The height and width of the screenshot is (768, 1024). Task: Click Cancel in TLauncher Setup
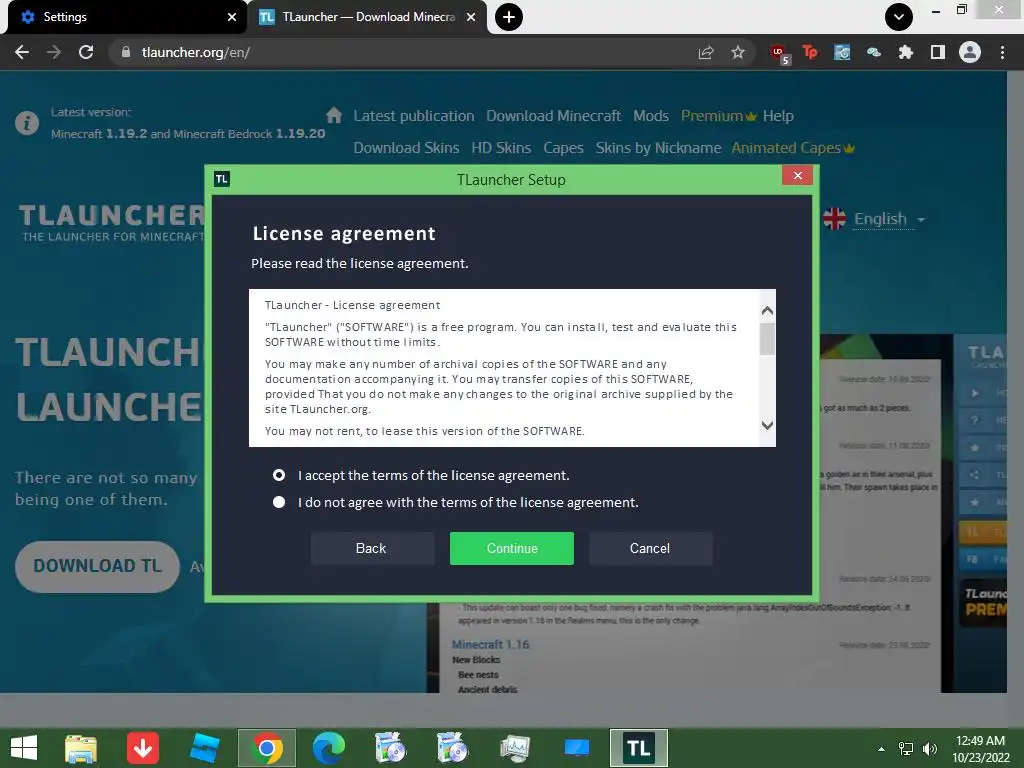650,548
